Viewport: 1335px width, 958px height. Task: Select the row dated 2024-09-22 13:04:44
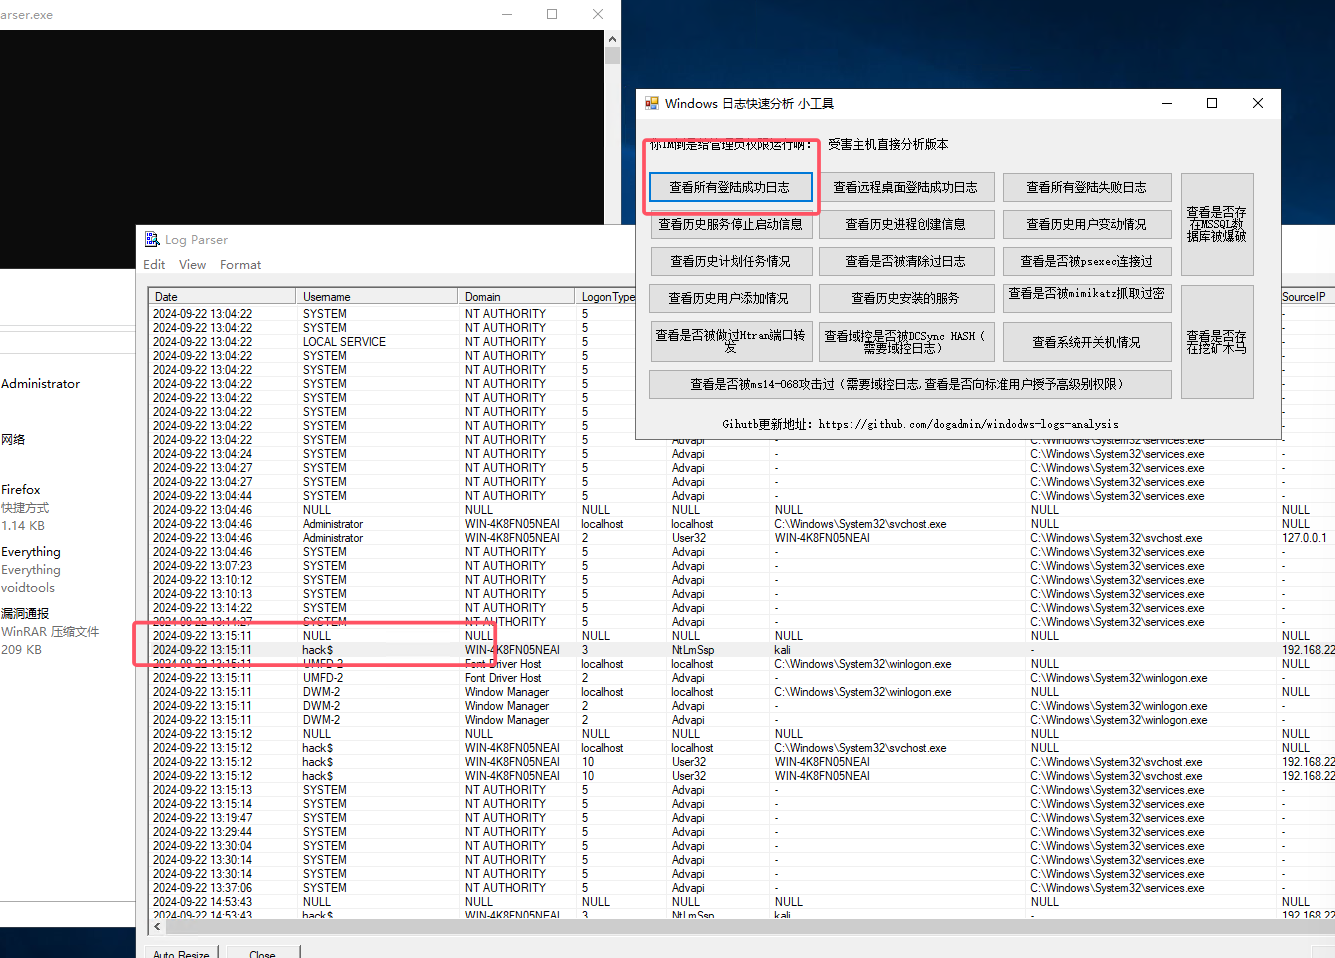[741, 496]
